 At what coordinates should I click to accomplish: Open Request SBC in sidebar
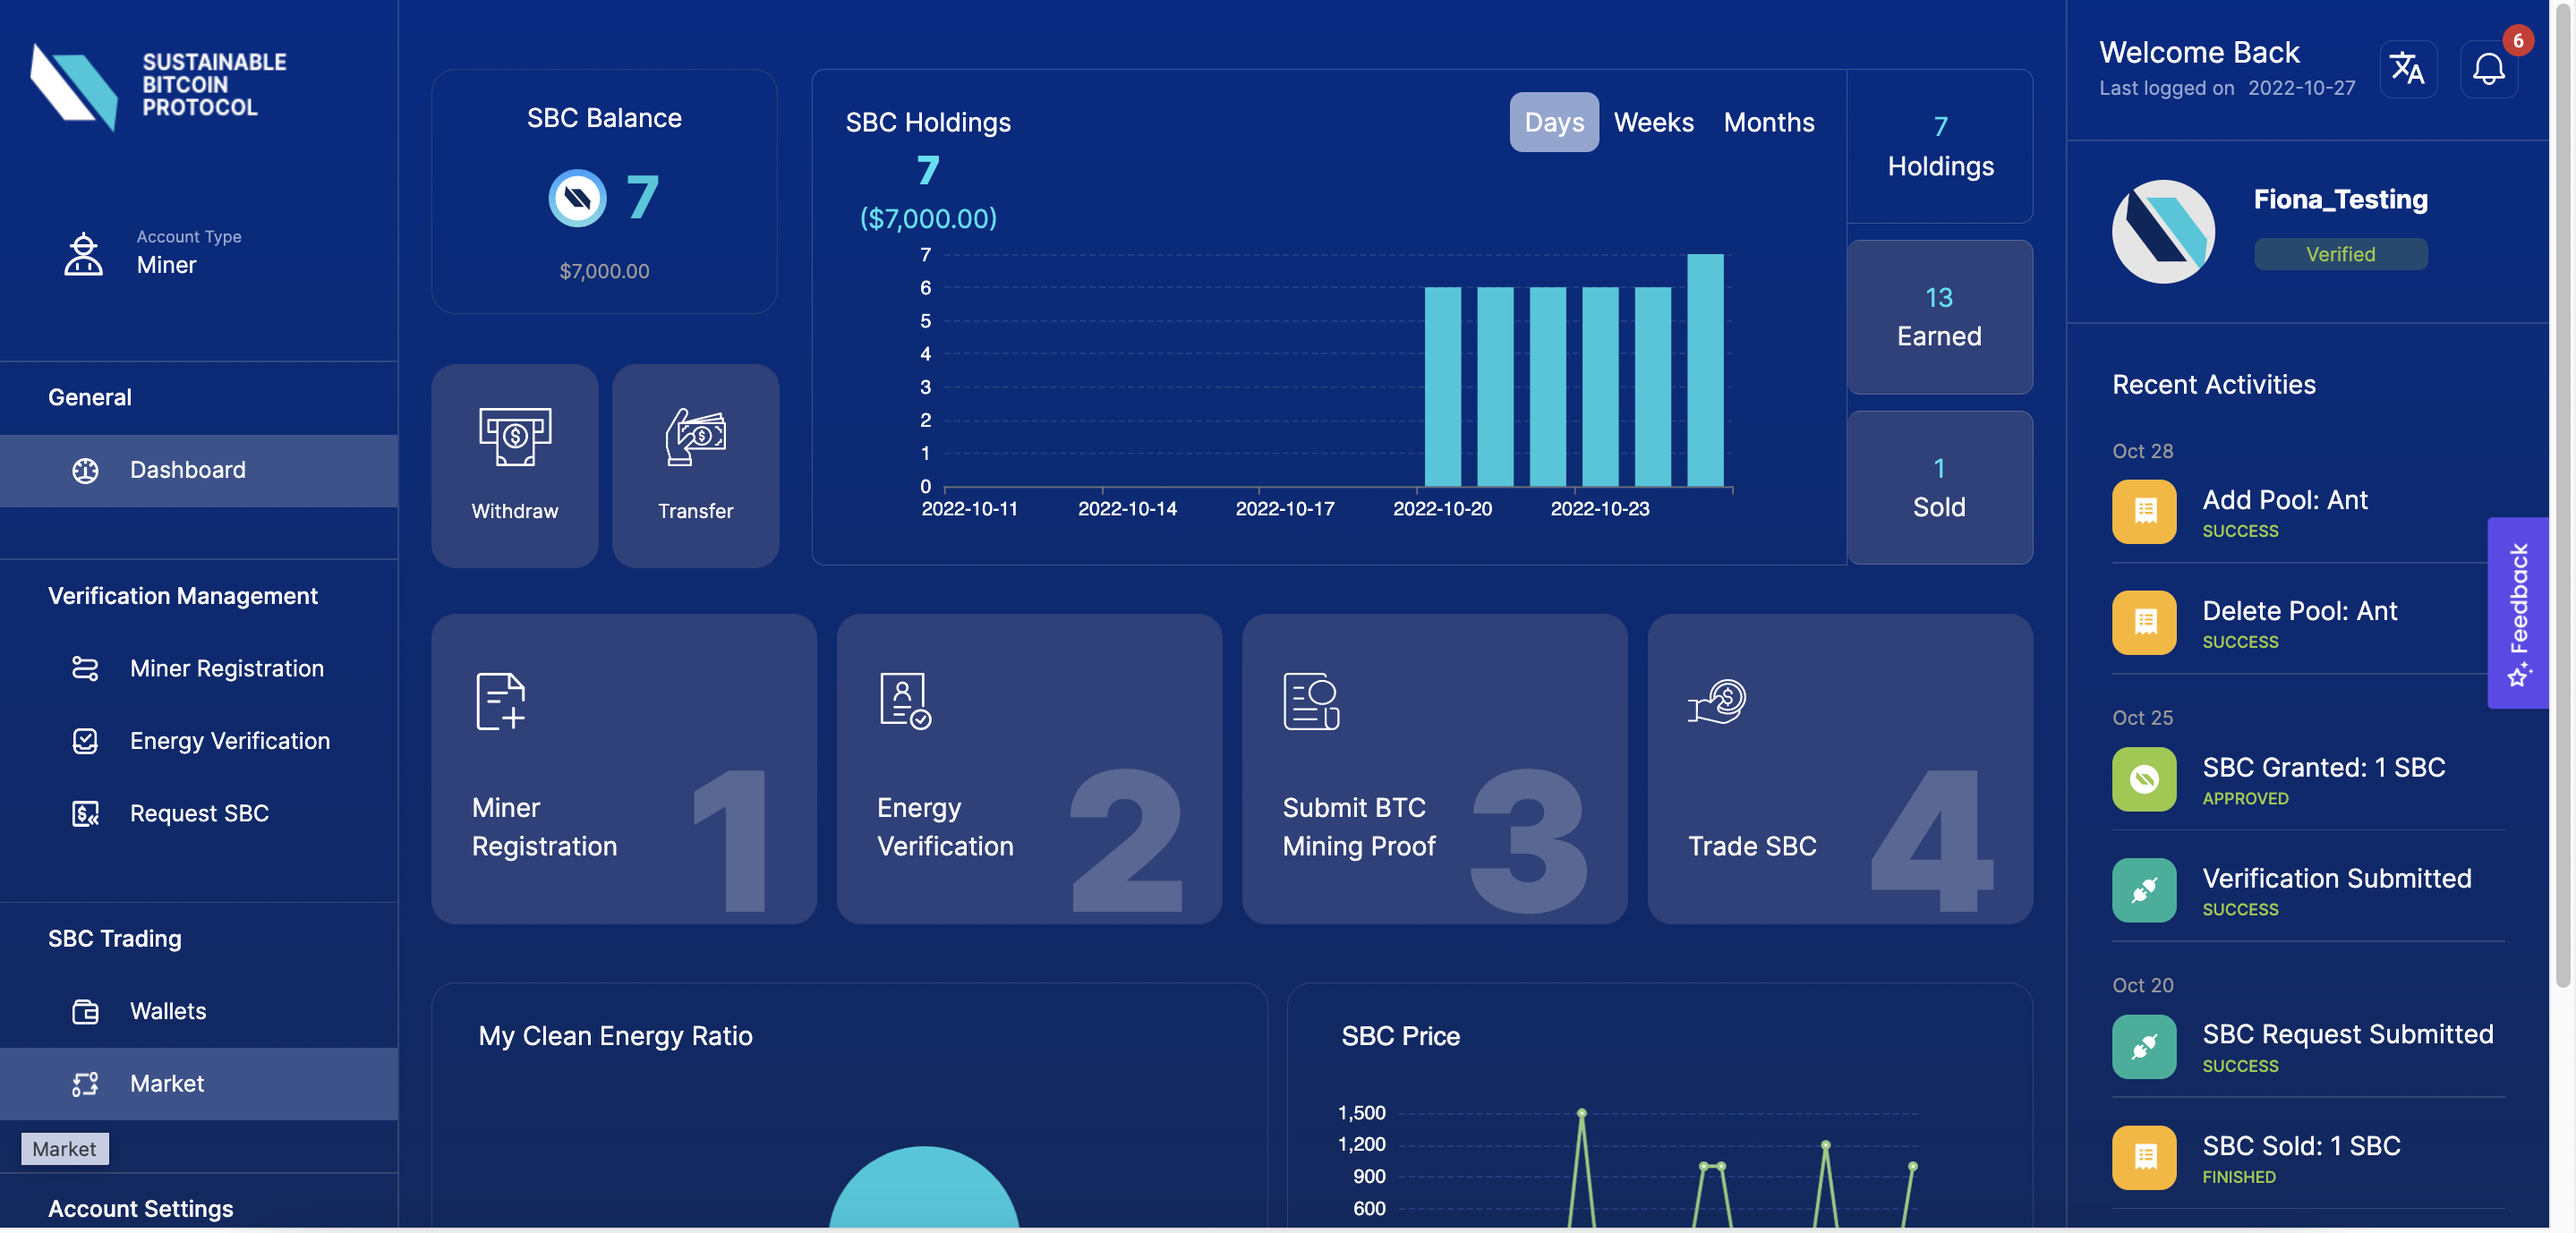(199, 814)
